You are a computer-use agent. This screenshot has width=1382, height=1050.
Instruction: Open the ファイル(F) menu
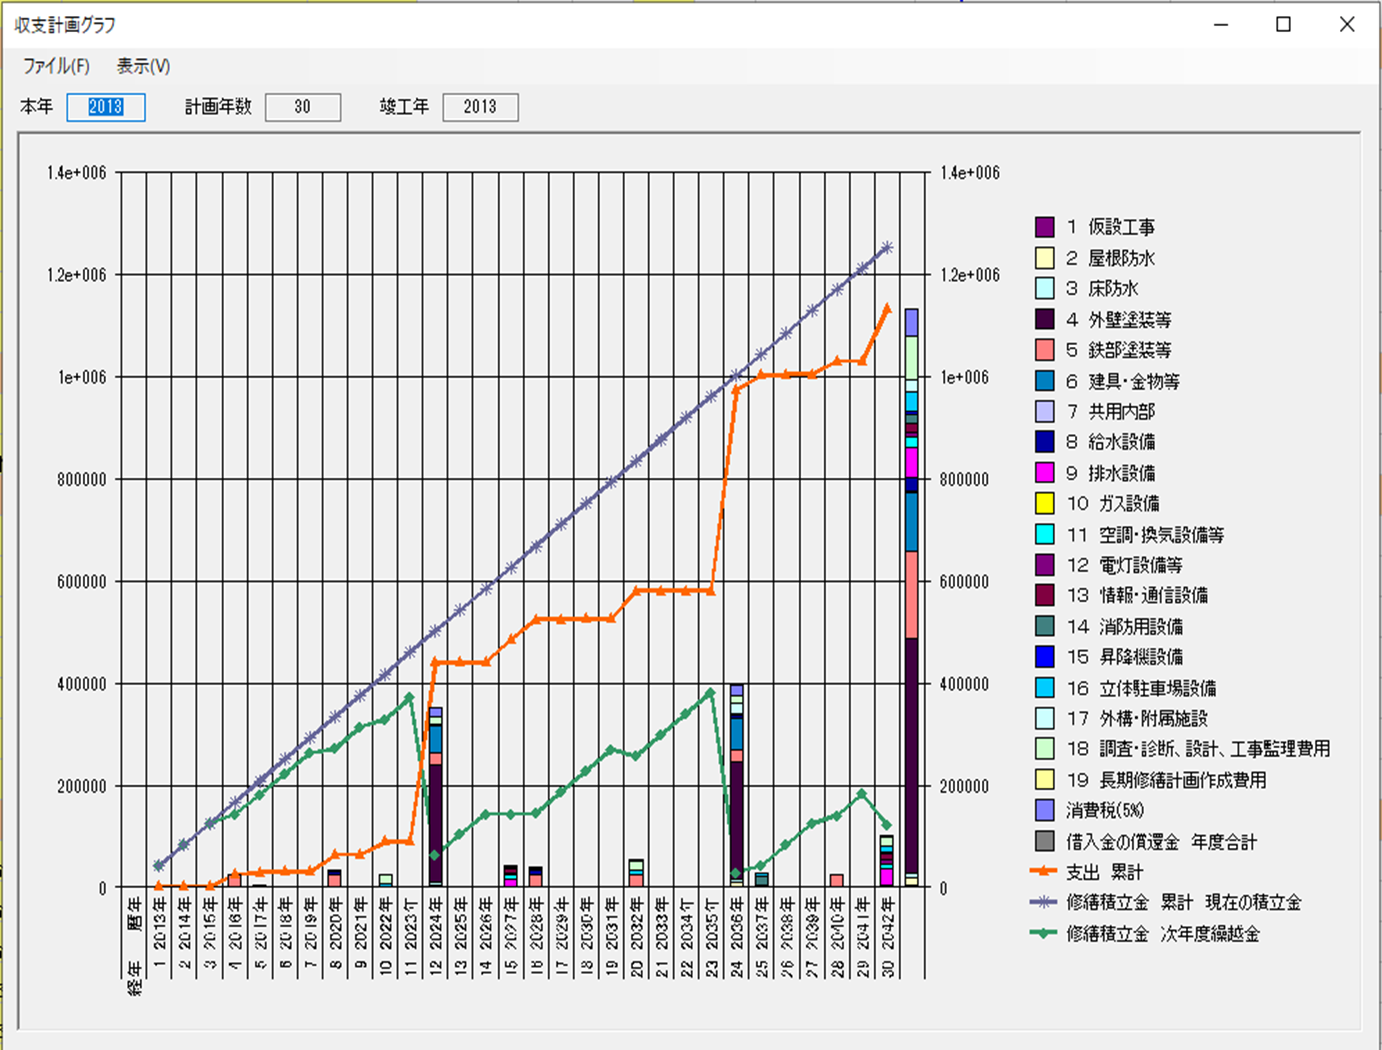pyautogui.click(x=56, y=66)
